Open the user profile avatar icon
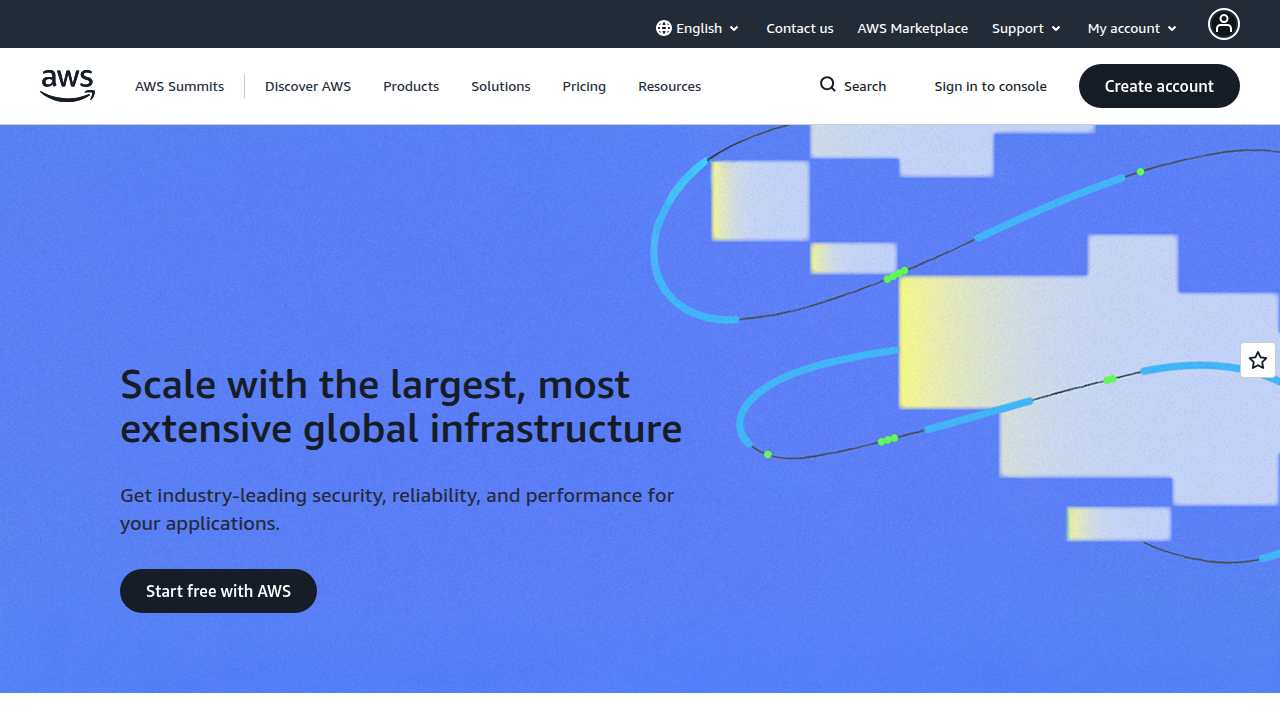The height and width of the screenshot is (720, 1280). (1224, 24)
